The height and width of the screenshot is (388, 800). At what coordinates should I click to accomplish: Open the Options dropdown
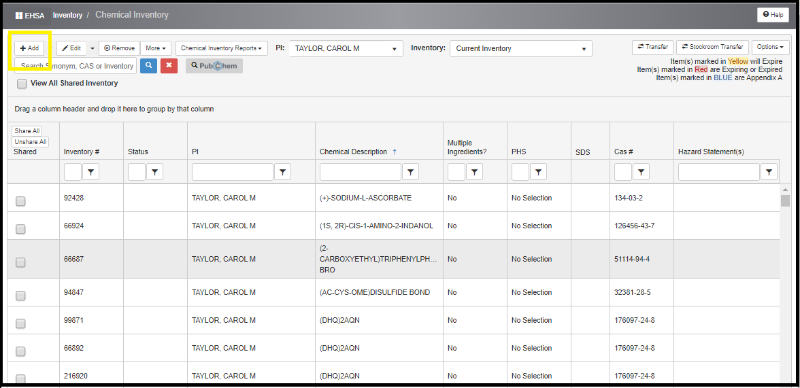769,46
